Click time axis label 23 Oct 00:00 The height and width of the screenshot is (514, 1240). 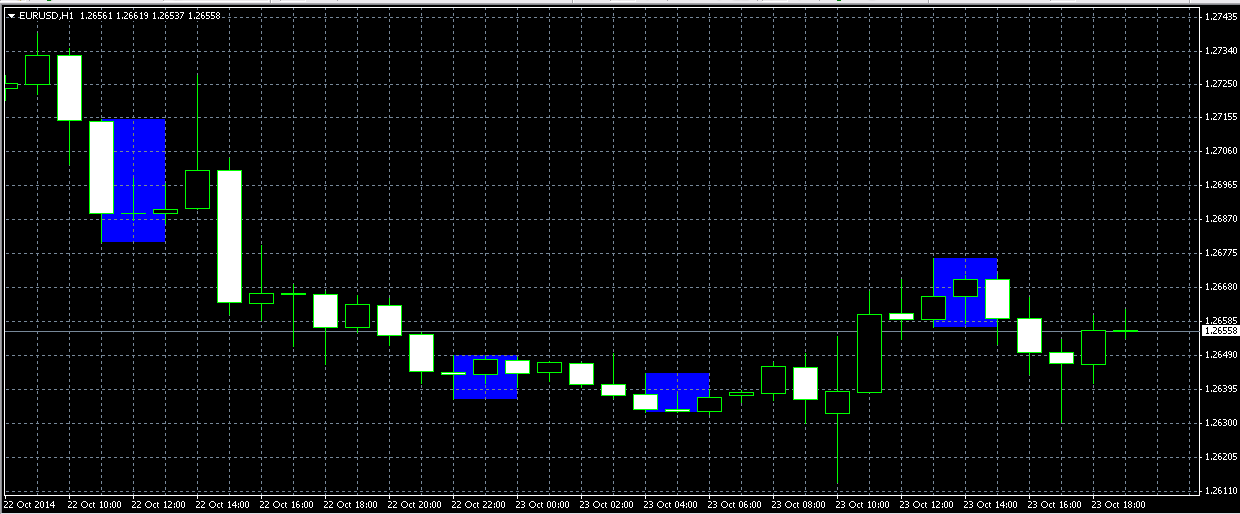point(542,505)
